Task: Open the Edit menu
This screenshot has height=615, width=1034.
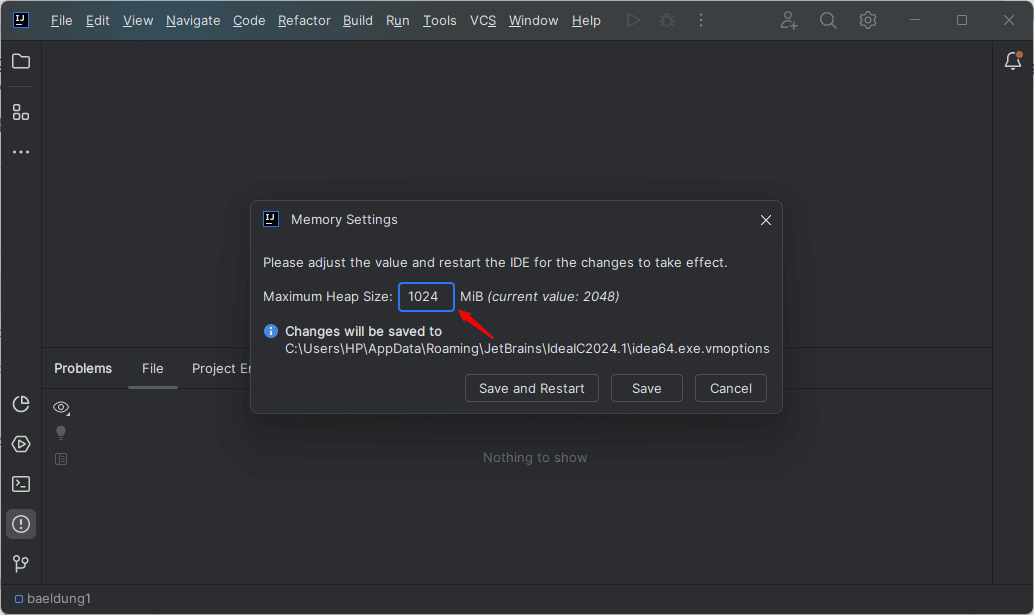Action: pyautogui.click(x=98, y=20)
